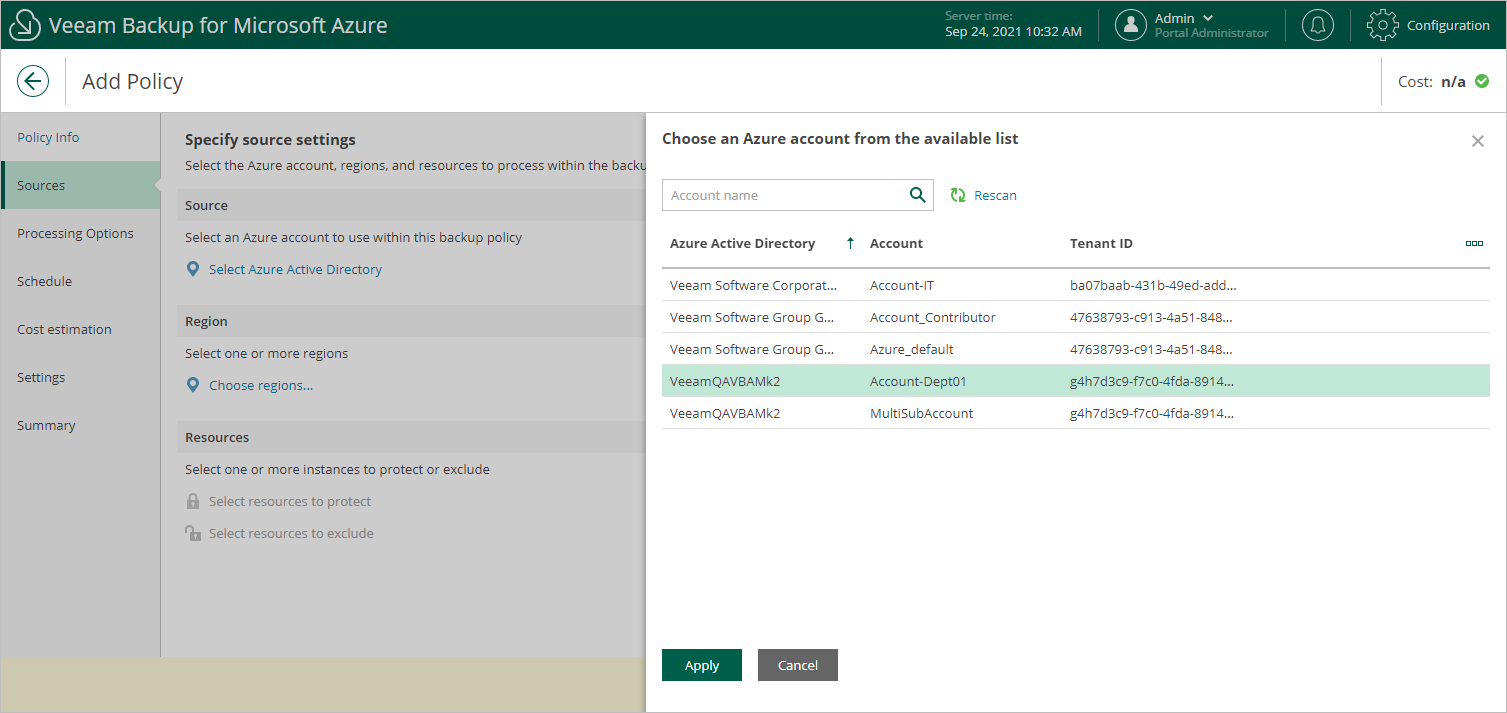This screenshot has width=1507, height=713.
Task: Click directory cell in Azure_default row
Action: (x=752, y=349)
